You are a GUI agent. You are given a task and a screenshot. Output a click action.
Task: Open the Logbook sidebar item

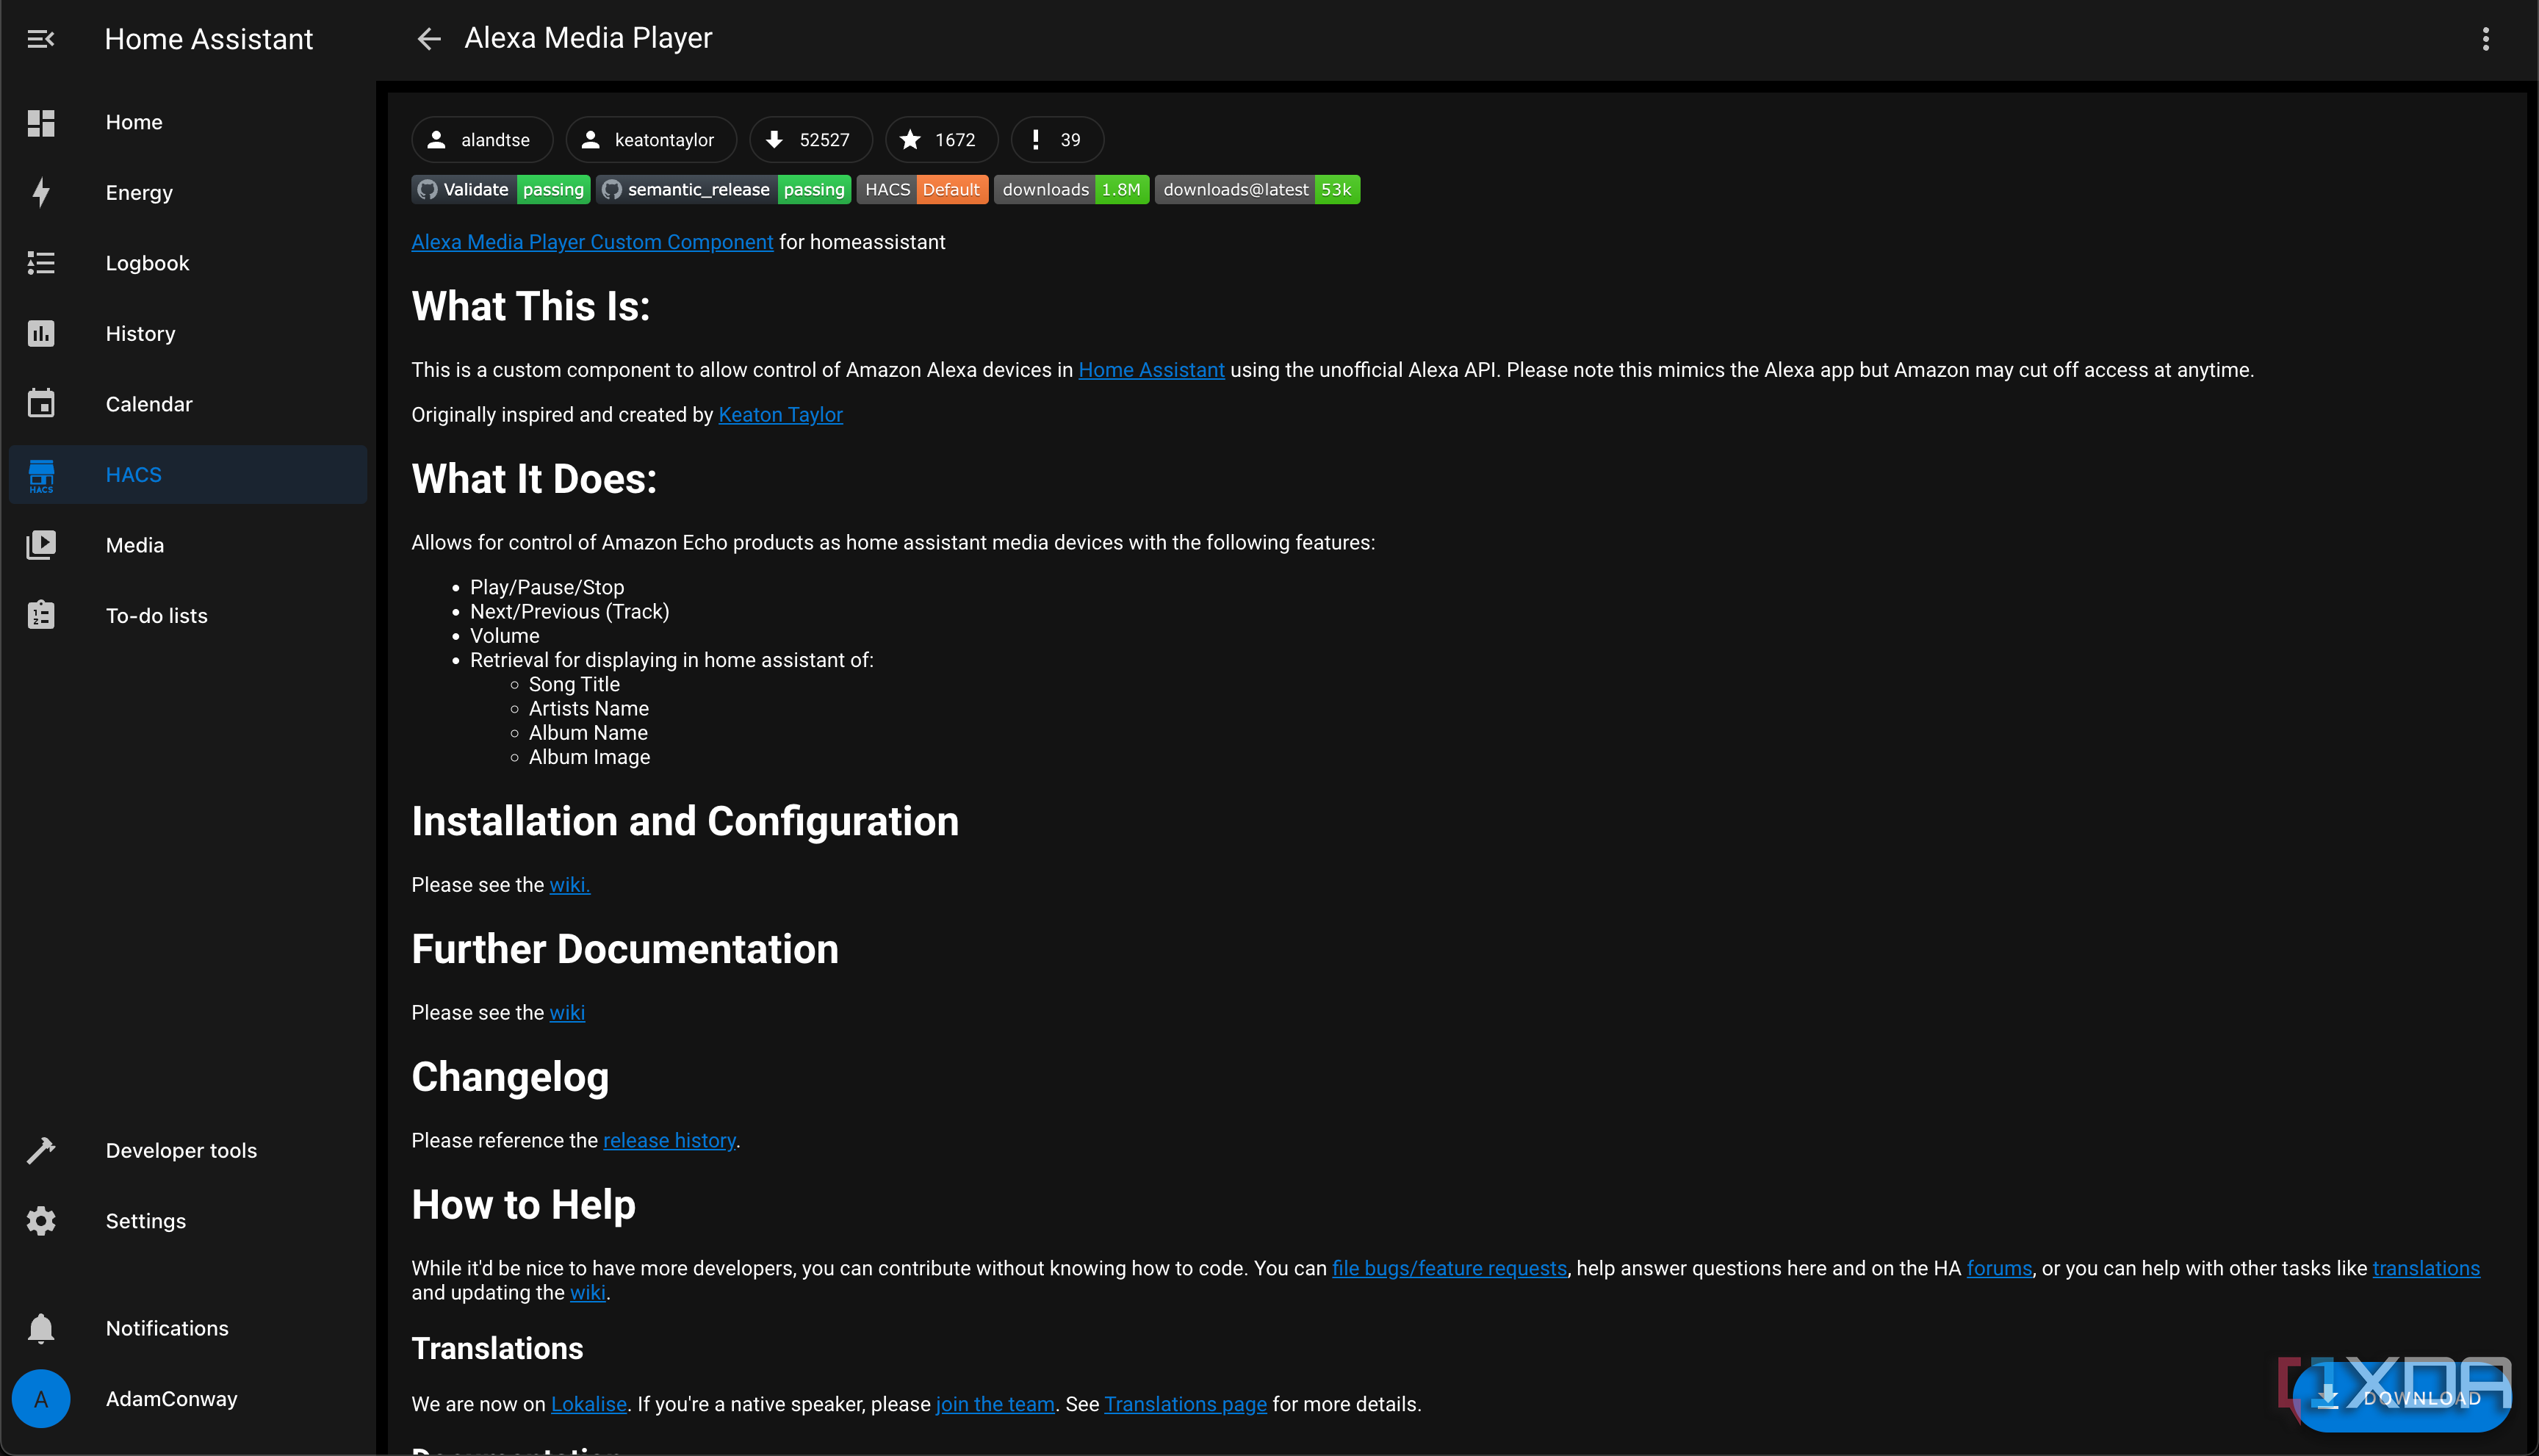[x=188, y=263]
